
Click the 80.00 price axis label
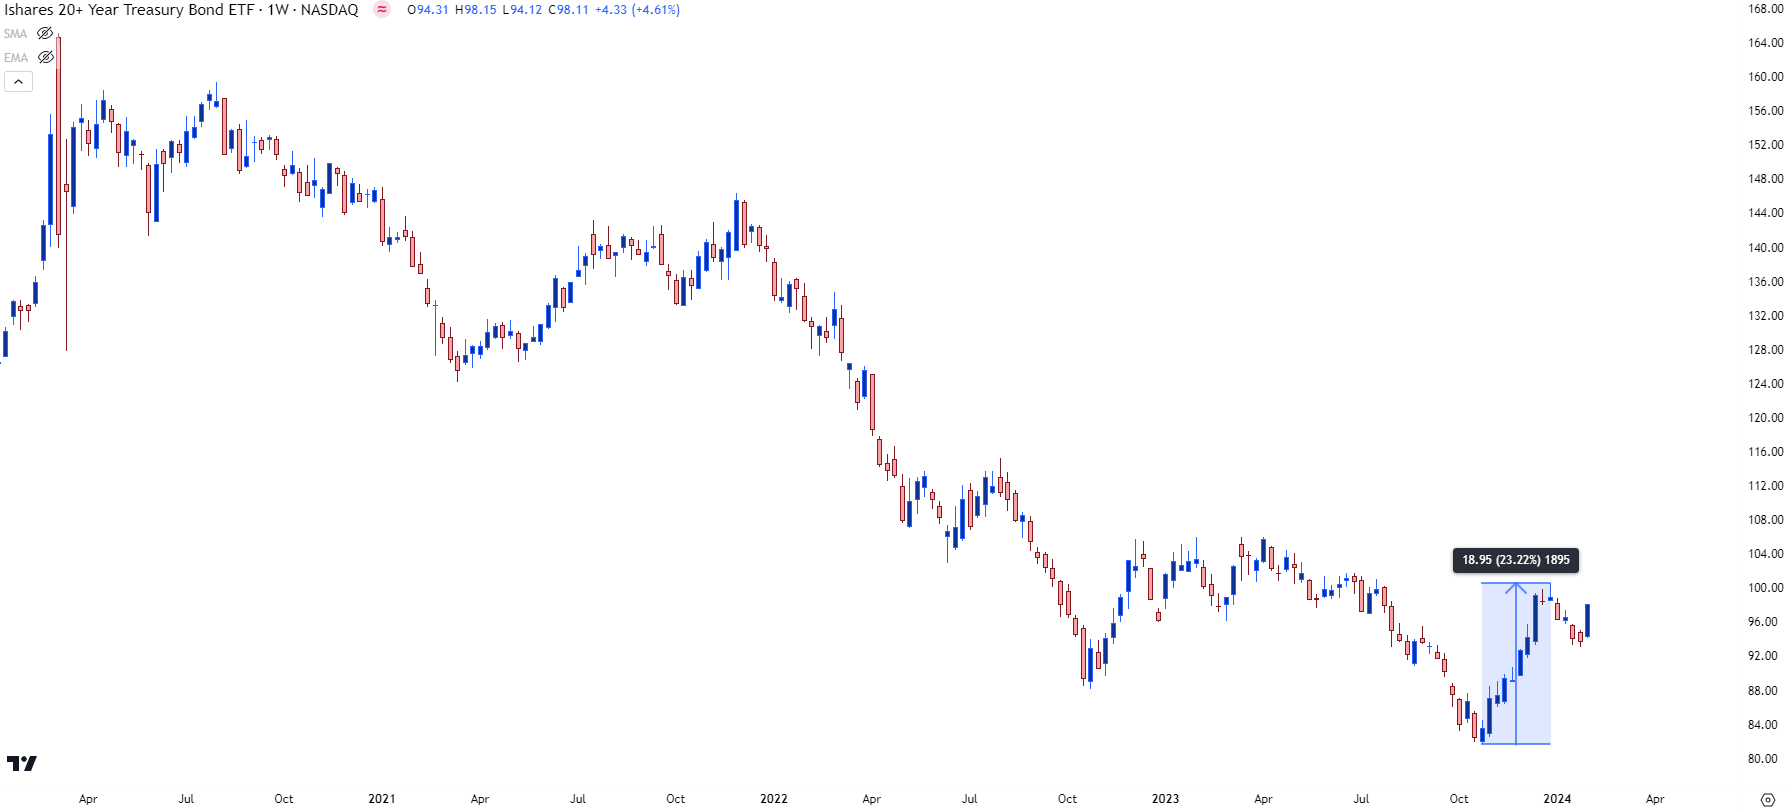point(1765,759)
